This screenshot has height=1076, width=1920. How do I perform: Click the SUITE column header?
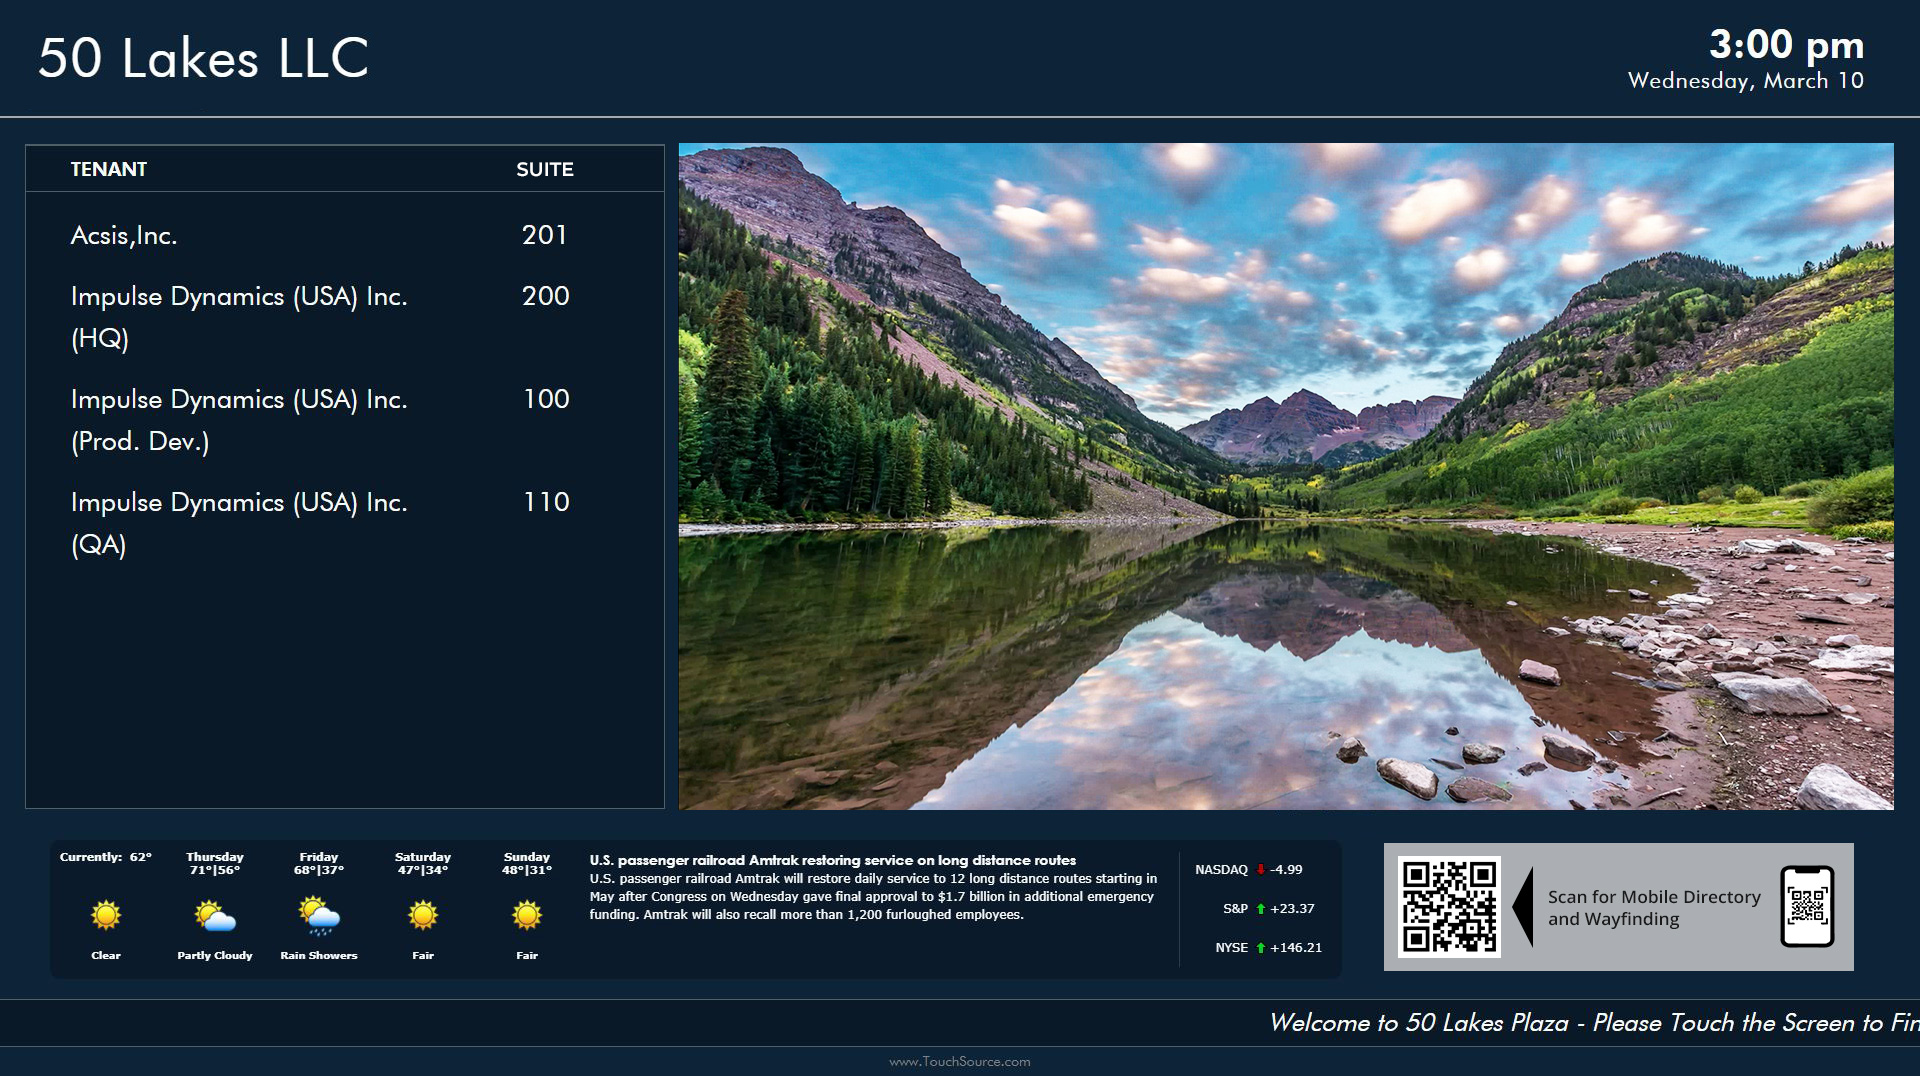coord(544,169)
